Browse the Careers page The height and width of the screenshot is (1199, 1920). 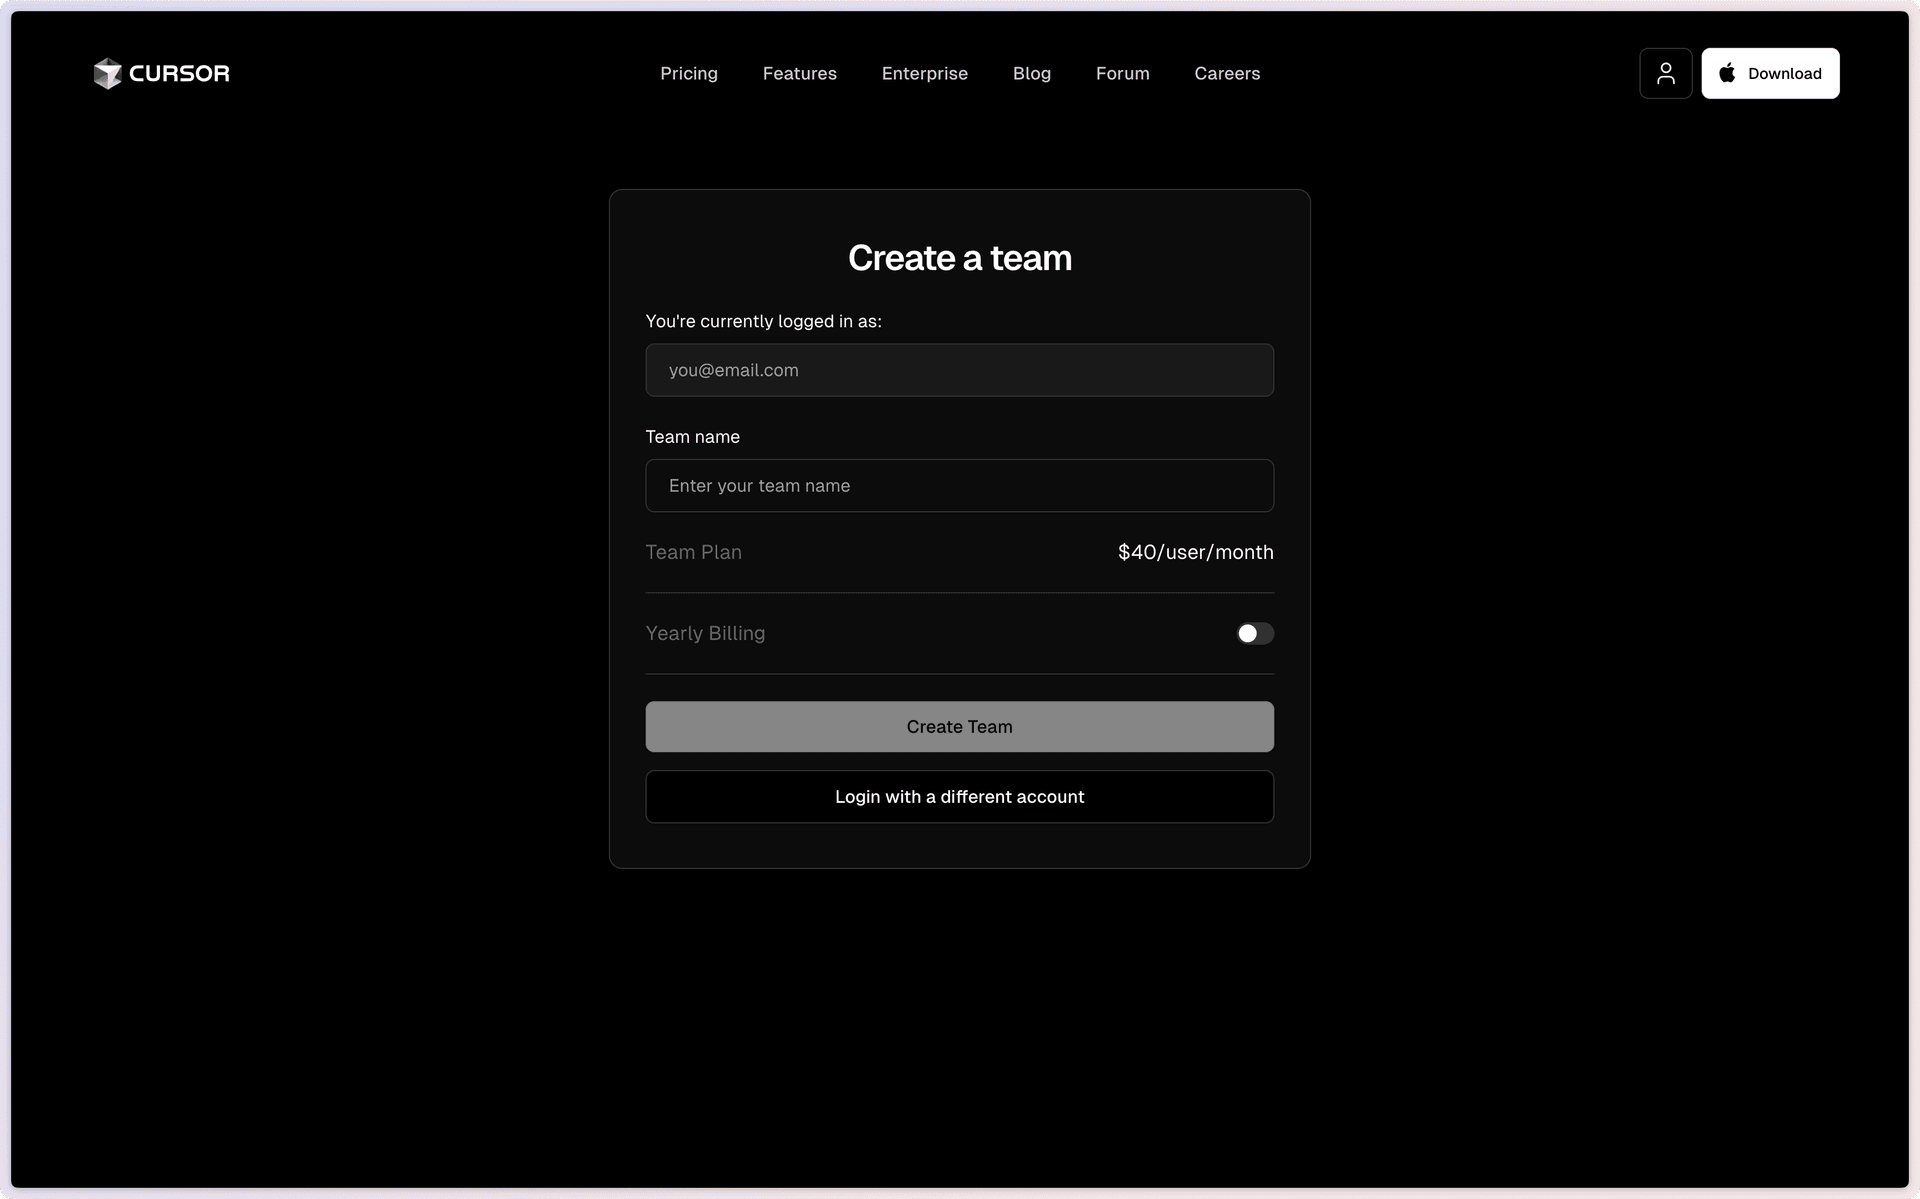(x=1227, y=73)
